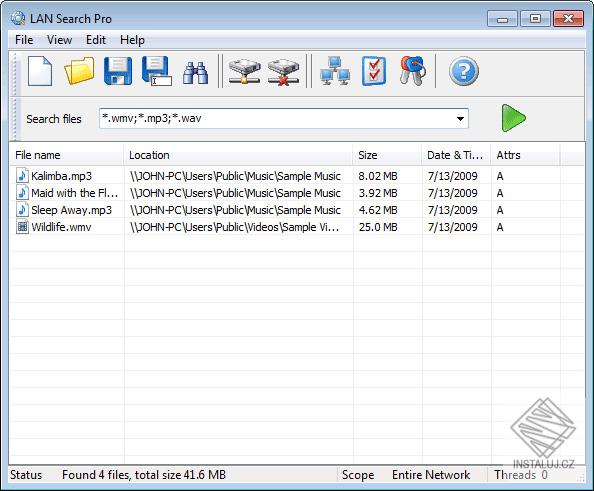Screen dimensions: 594x491
Task: Open the keys passwords icon
Action: (x=413, y=71)
